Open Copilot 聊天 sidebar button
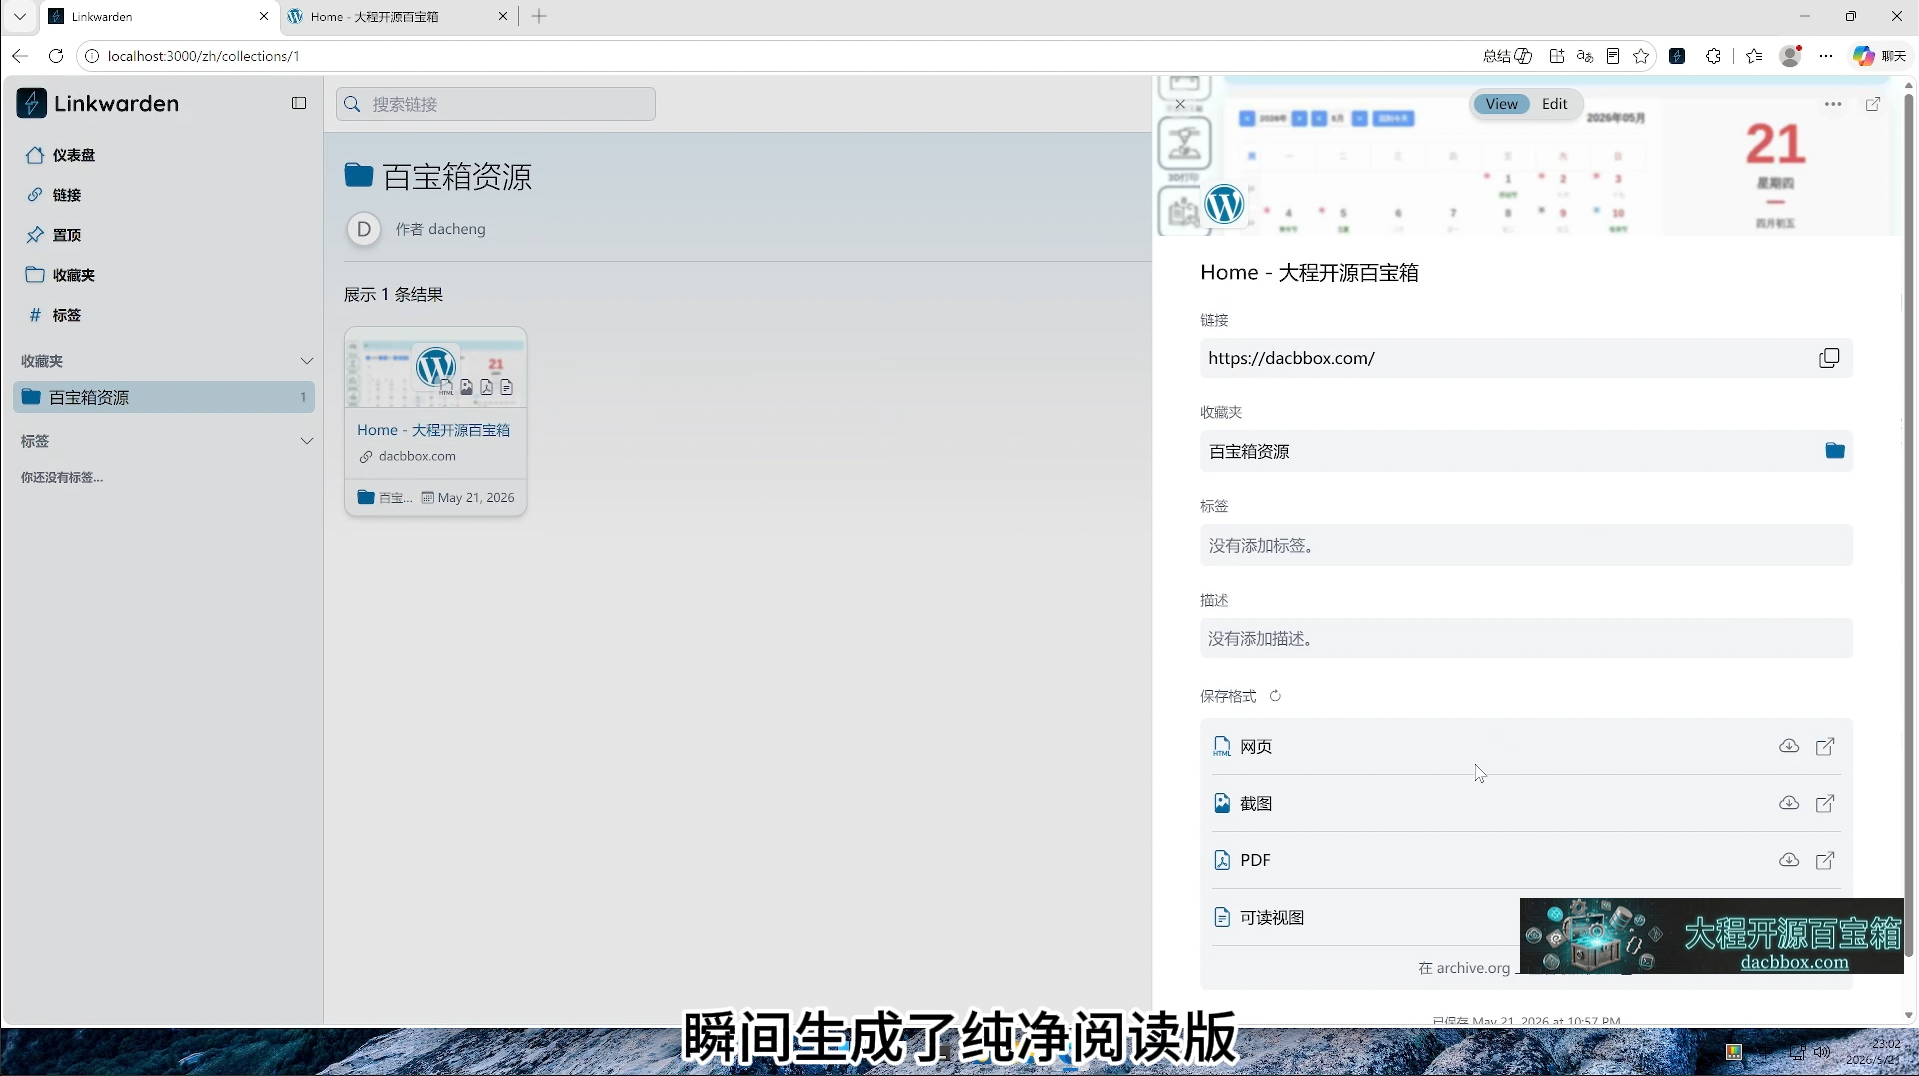The image size is (1919, 1076). tap(1879, 56)
